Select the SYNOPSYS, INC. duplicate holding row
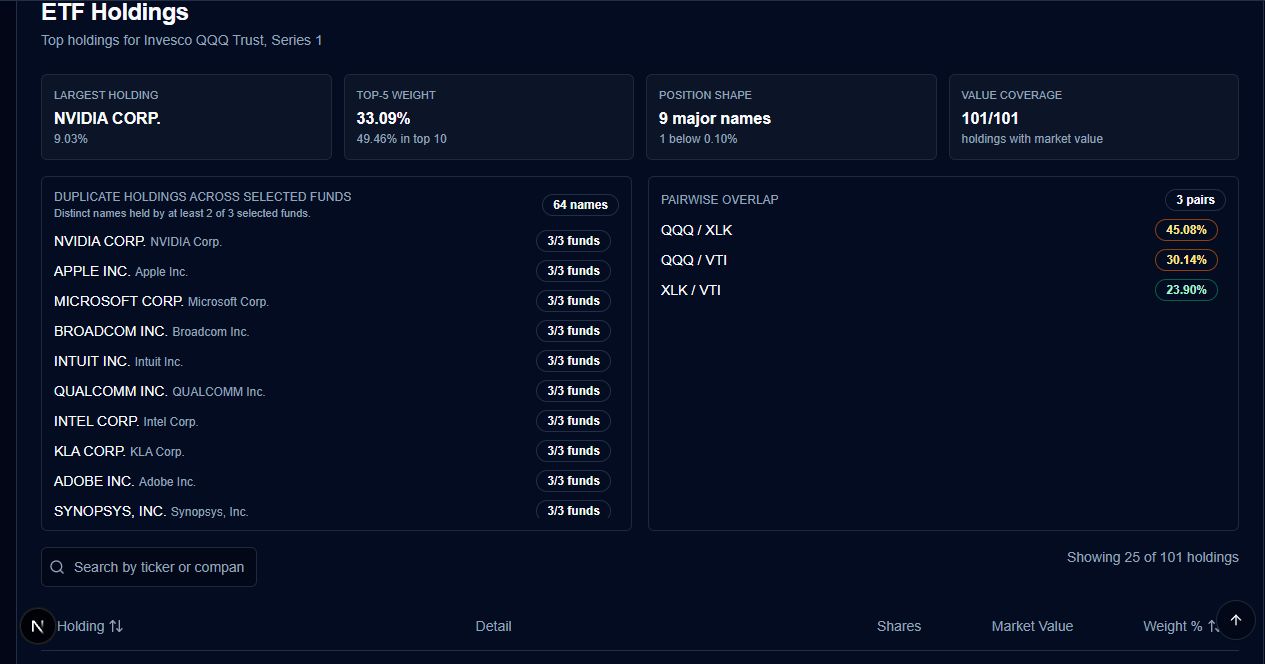 coord(332,510)
